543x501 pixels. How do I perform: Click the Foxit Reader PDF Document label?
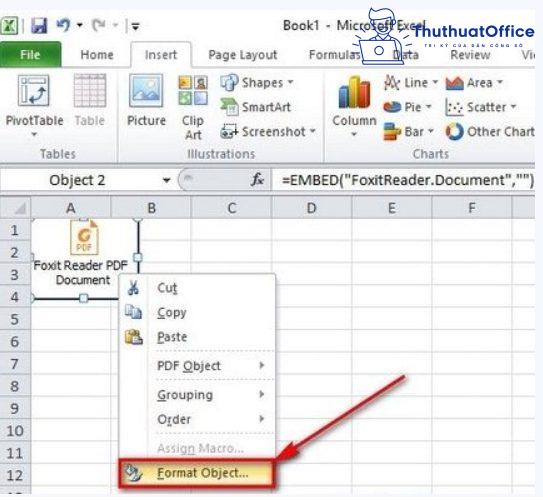(x=81, y=272)
